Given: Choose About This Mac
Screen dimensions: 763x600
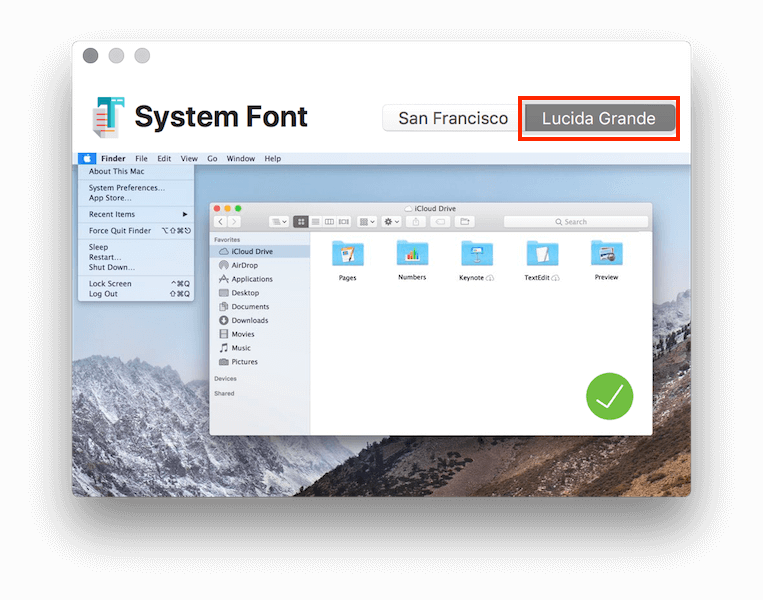Looking at the screenshot, I should [136, 171].
